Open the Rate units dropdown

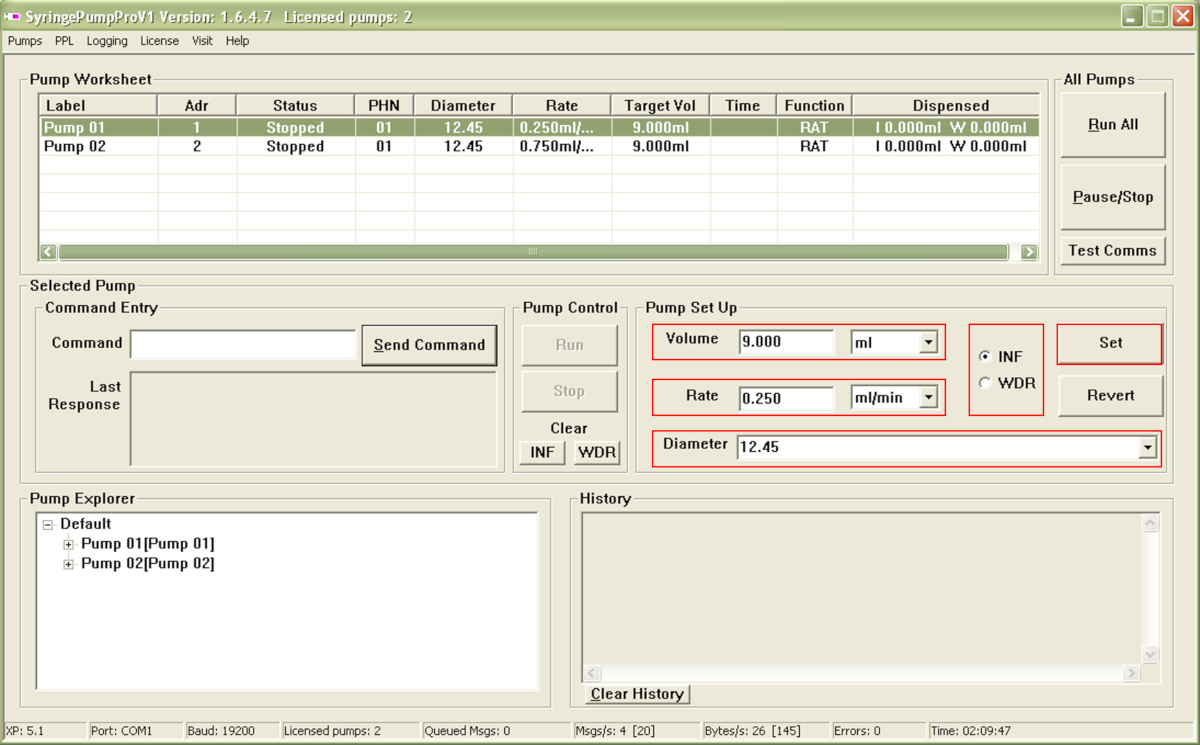pyautogui.click(x=928, y=398)
